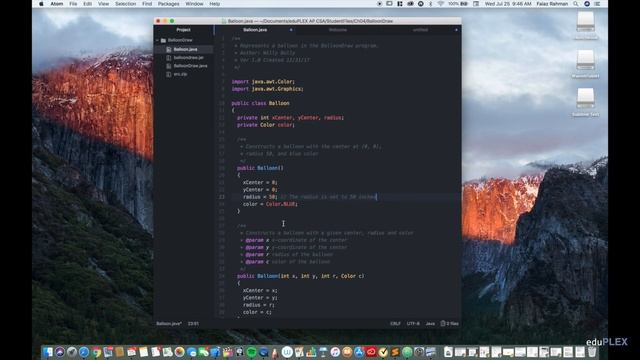Switch to the untitled tab

(x=420, y=30)
